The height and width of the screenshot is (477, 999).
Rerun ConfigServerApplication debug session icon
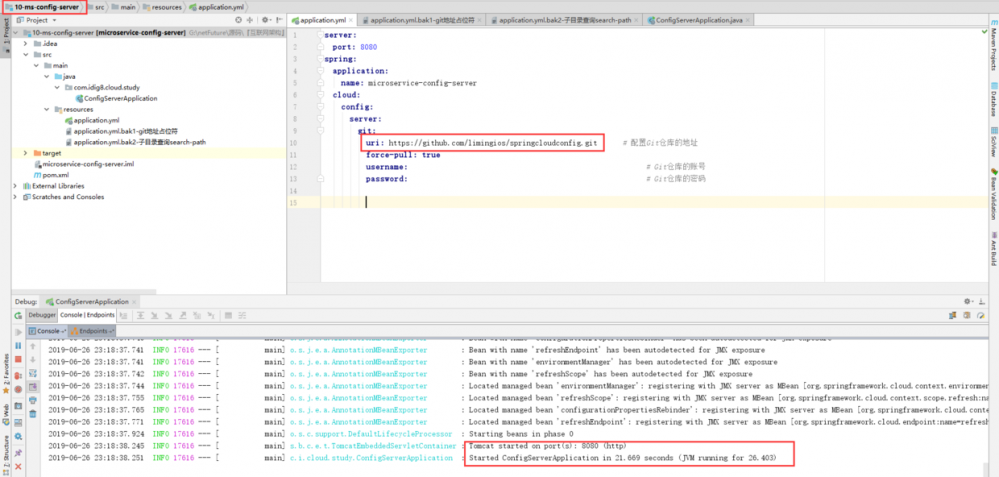pyautogui.click(x=18, y=316)
